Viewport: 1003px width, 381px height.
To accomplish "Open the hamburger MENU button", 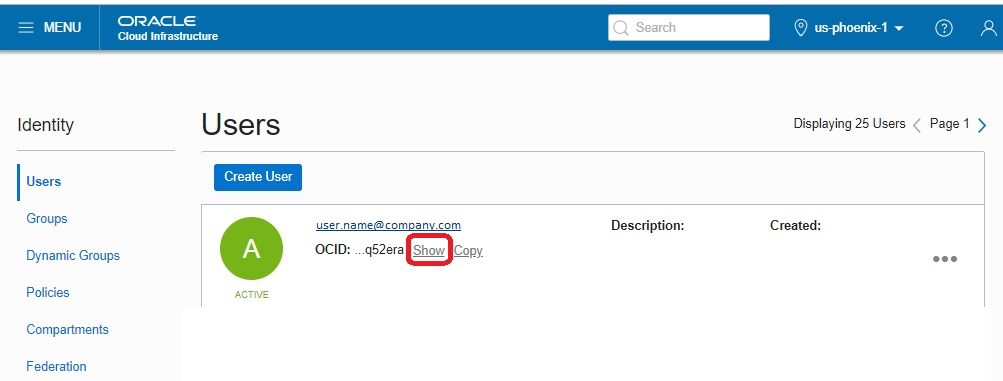I will 50,27.
